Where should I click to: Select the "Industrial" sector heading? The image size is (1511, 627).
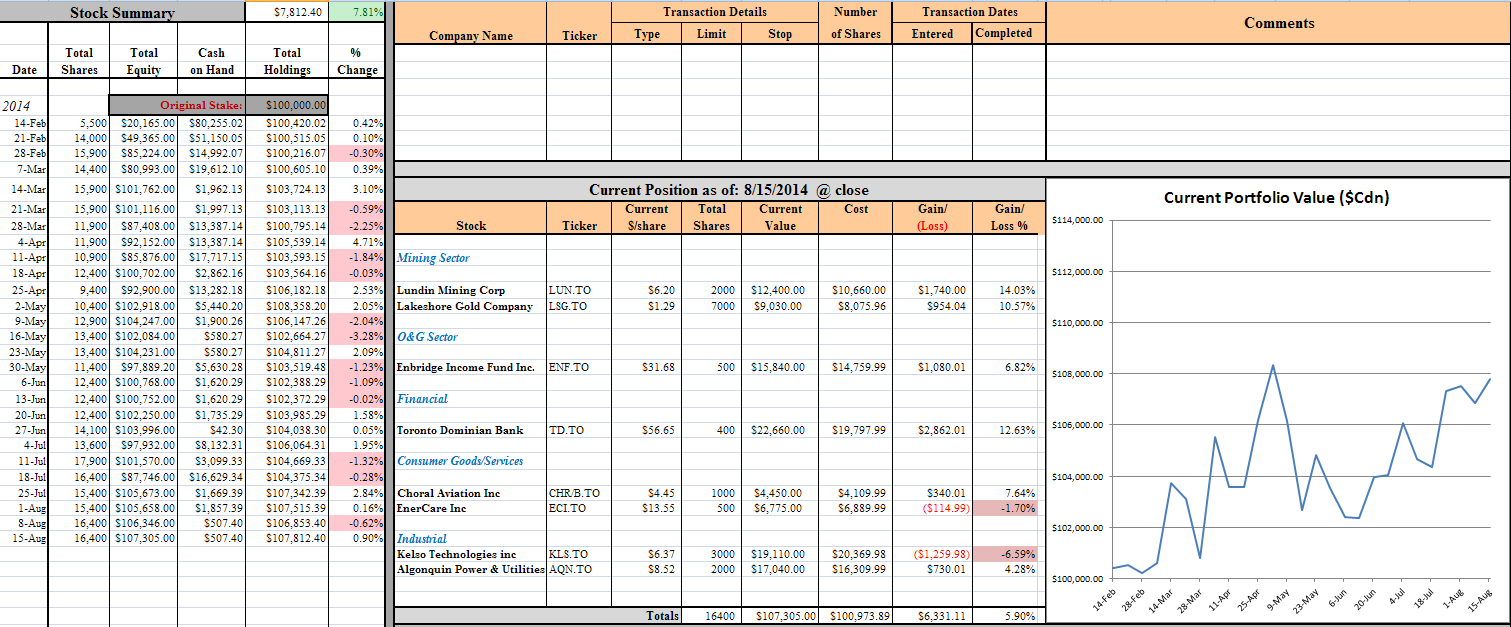422,539
